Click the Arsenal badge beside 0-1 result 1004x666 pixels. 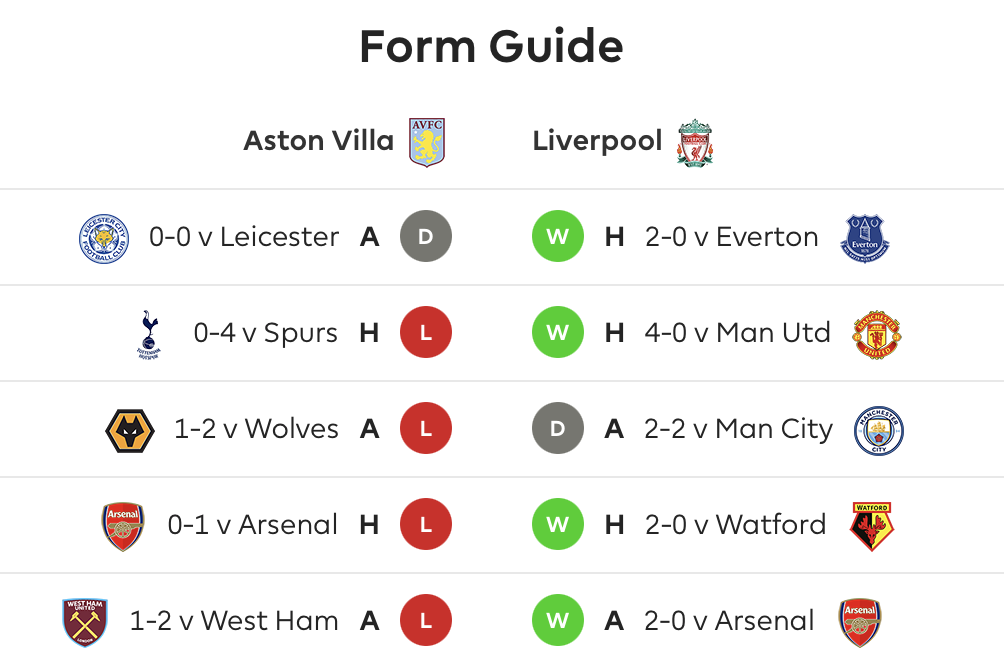point(123,526)
